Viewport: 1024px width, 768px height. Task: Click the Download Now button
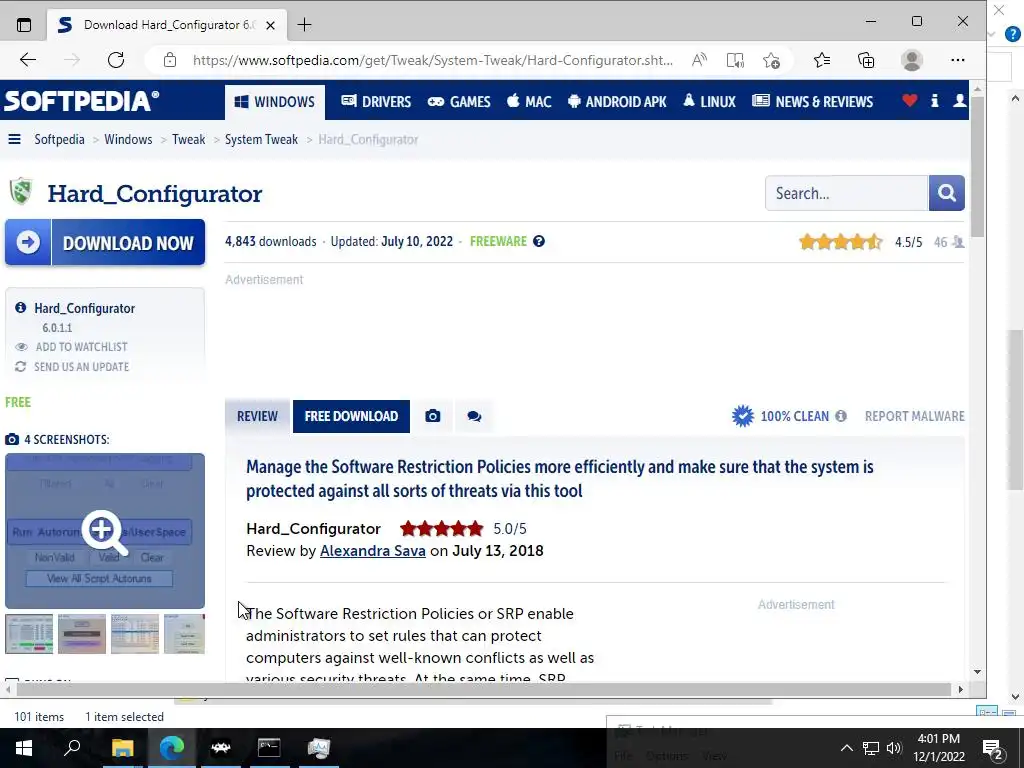pyautogui.click(x=105, y=242)
